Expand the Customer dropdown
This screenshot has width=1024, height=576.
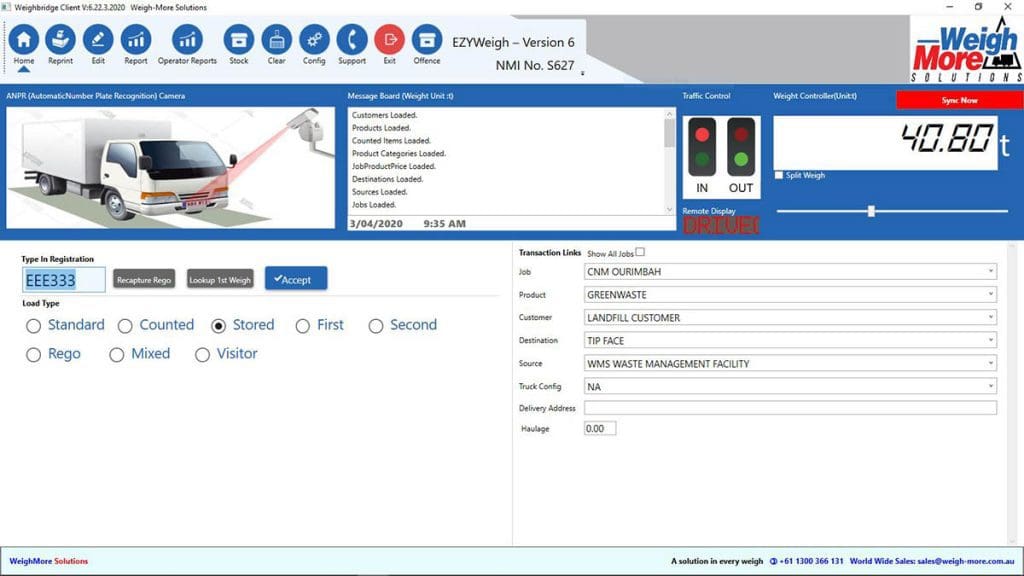pos(991,317)
